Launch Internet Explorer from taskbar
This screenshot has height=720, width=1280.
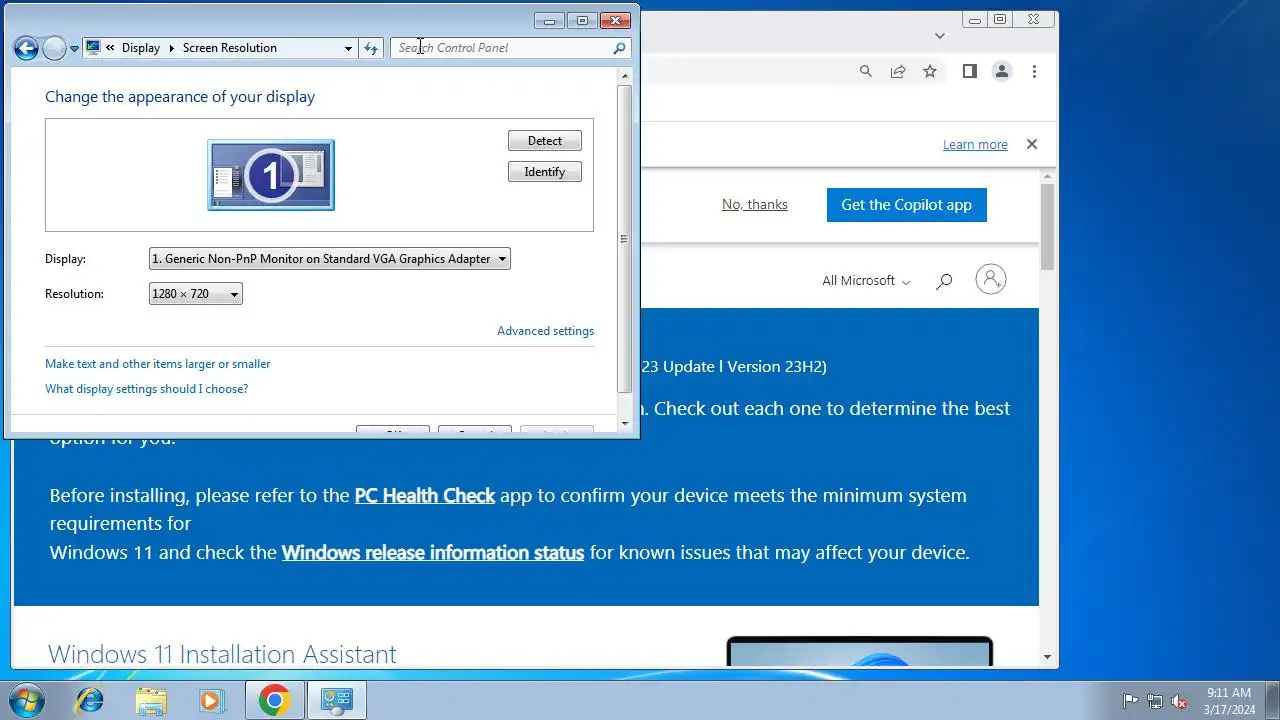click(90, 701)
